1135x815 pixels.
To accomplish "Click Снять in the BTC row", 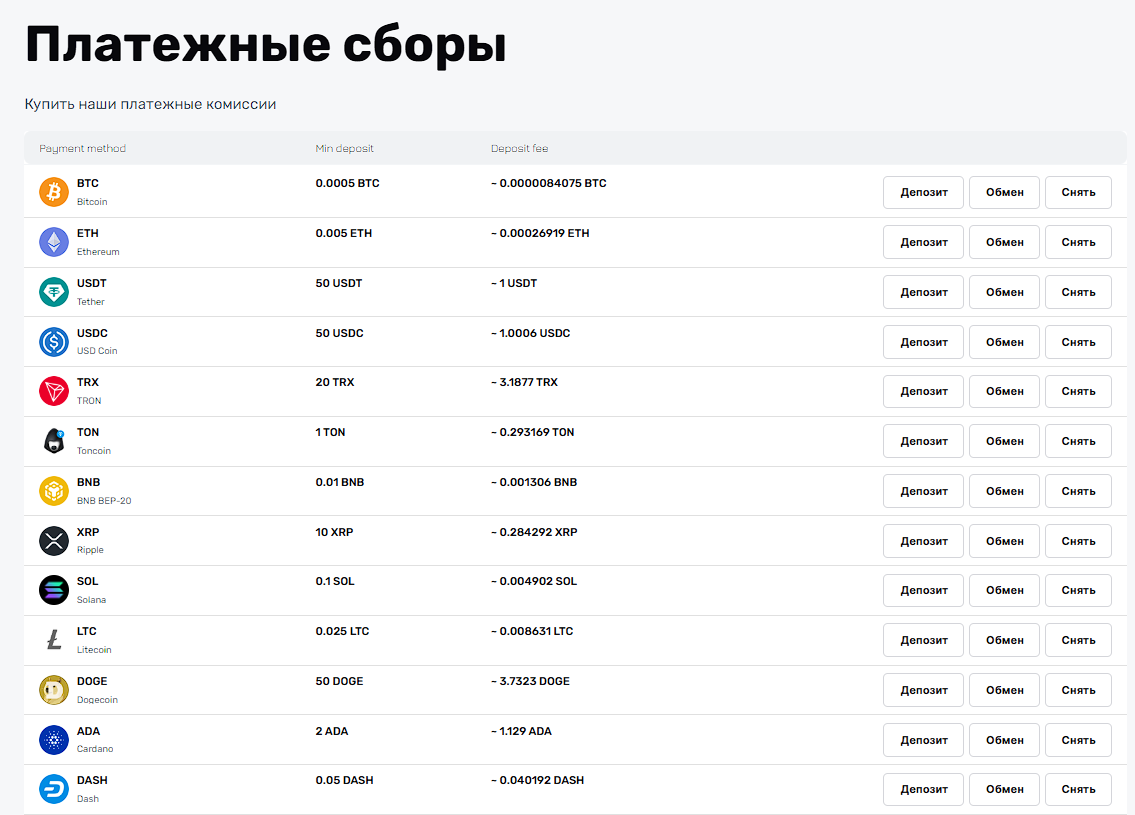I will 1079,193.
